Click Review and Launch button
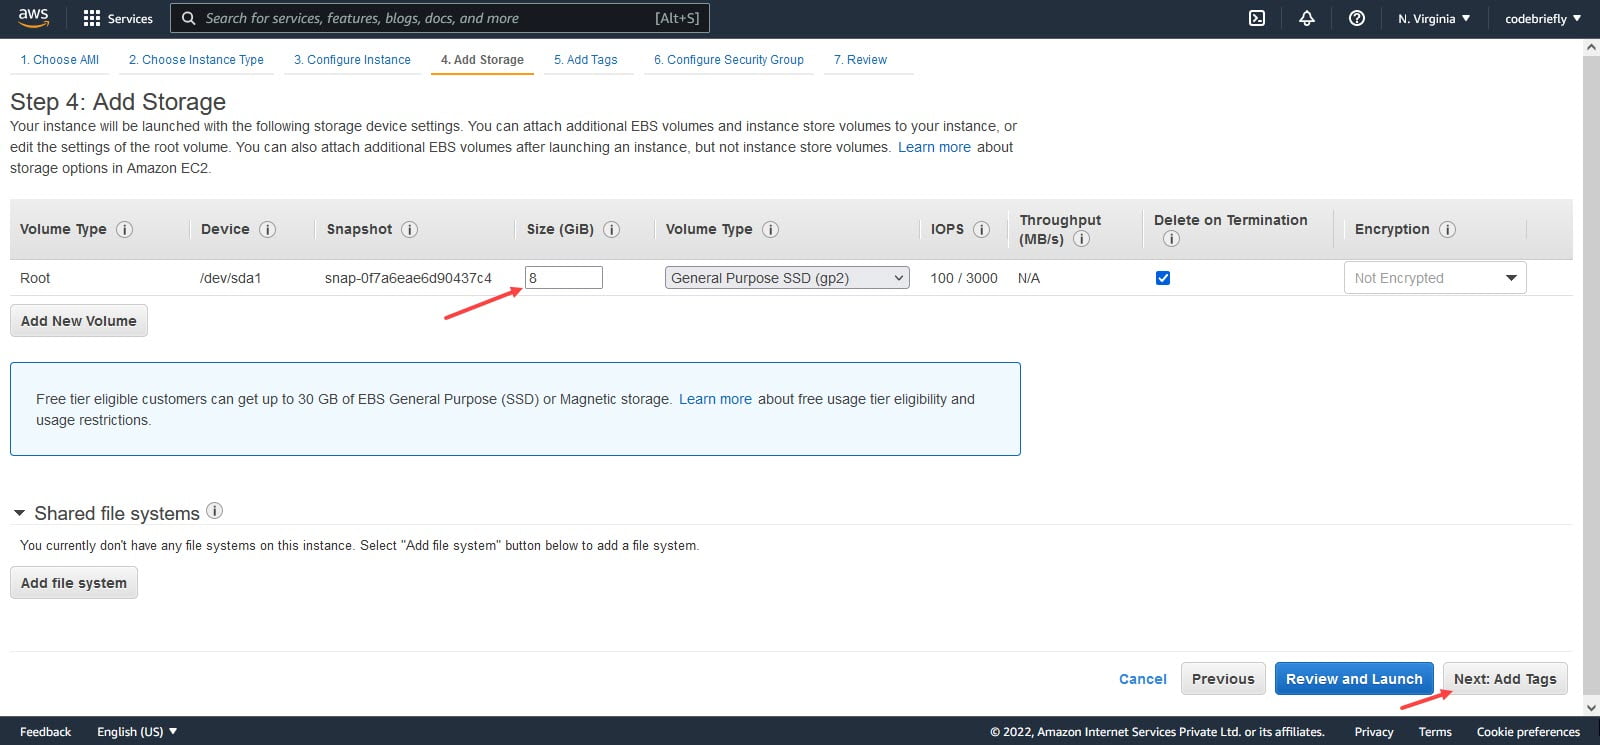The height and width of the screenshot is (745, 1600). [x=1354, y=679]
